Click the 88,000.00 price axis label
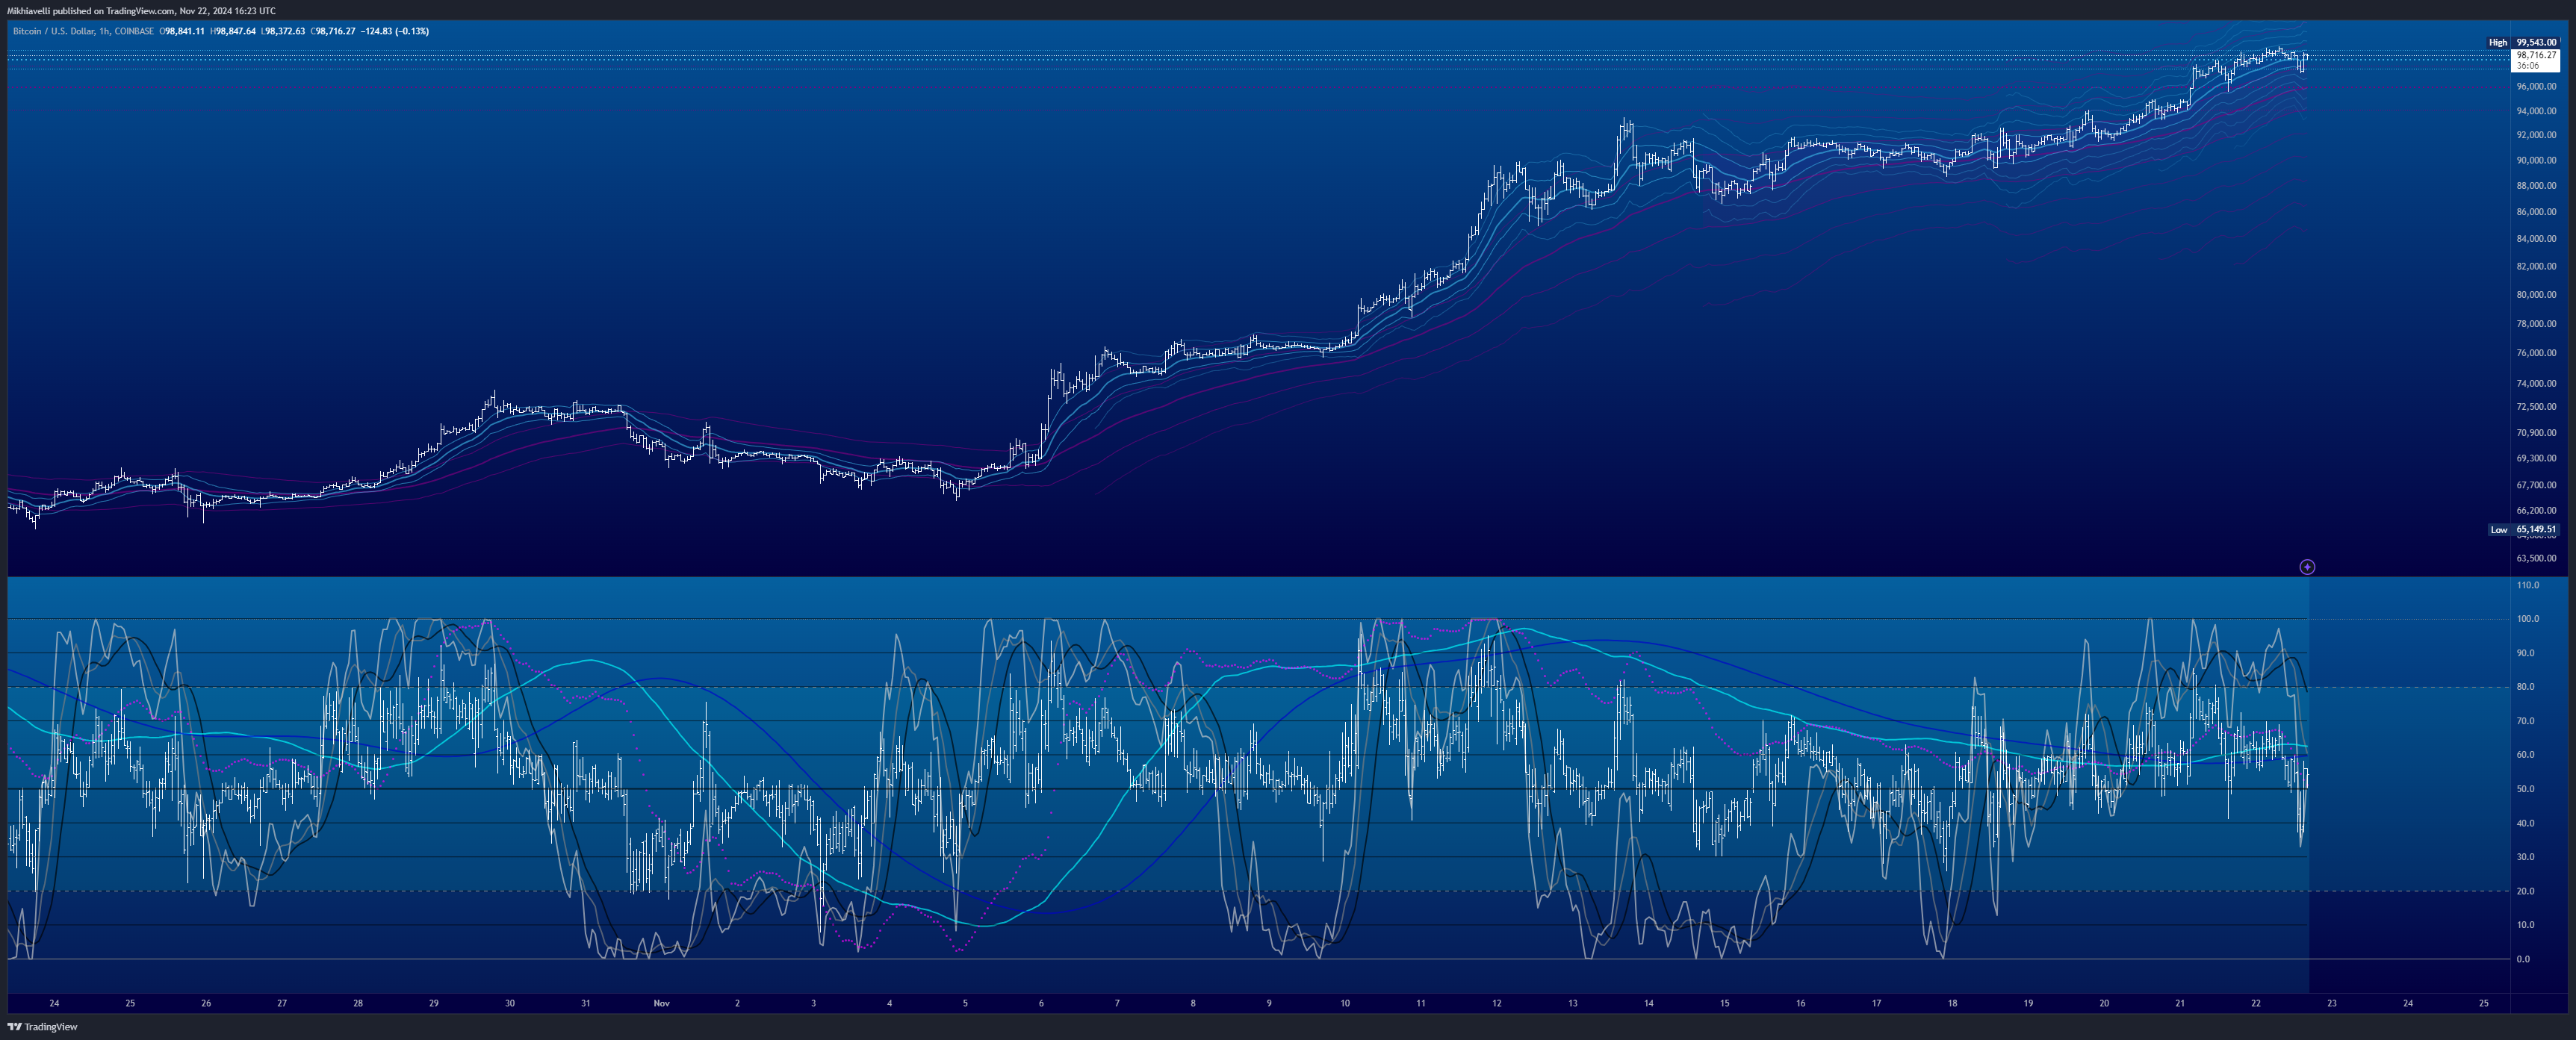Viewport: 2576px width, 1040px height. [x=2536, y=186]
